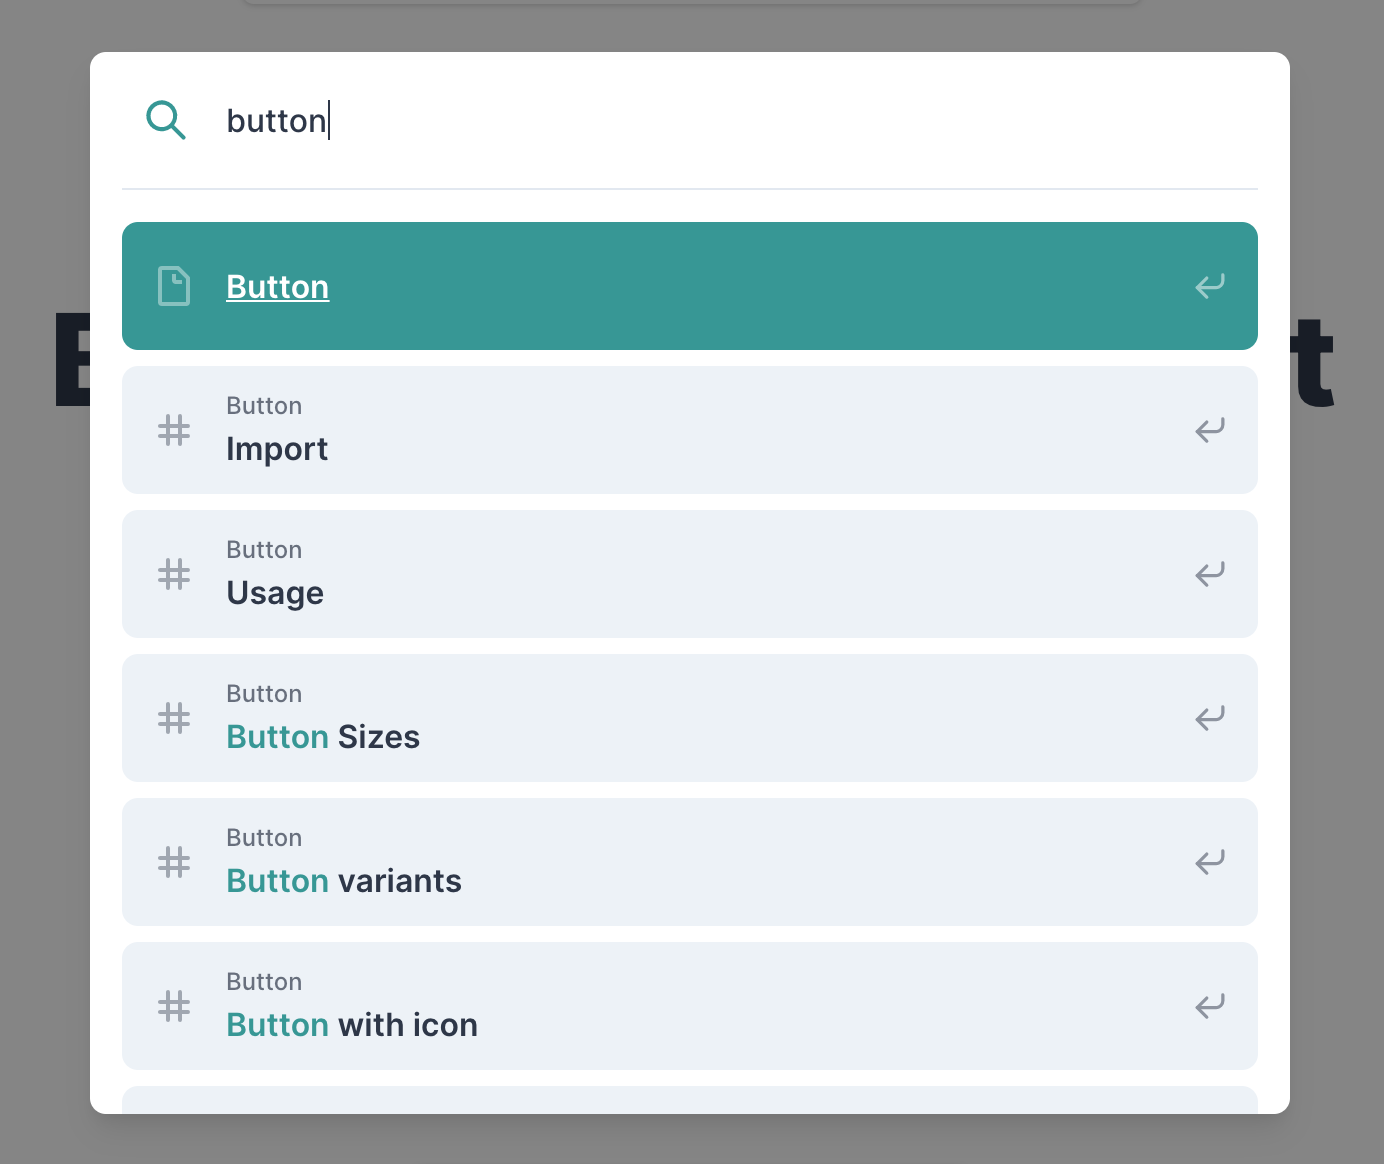Click the return arrow on the Button result
1384x1164 pixels.
(x=1210, y=286)
